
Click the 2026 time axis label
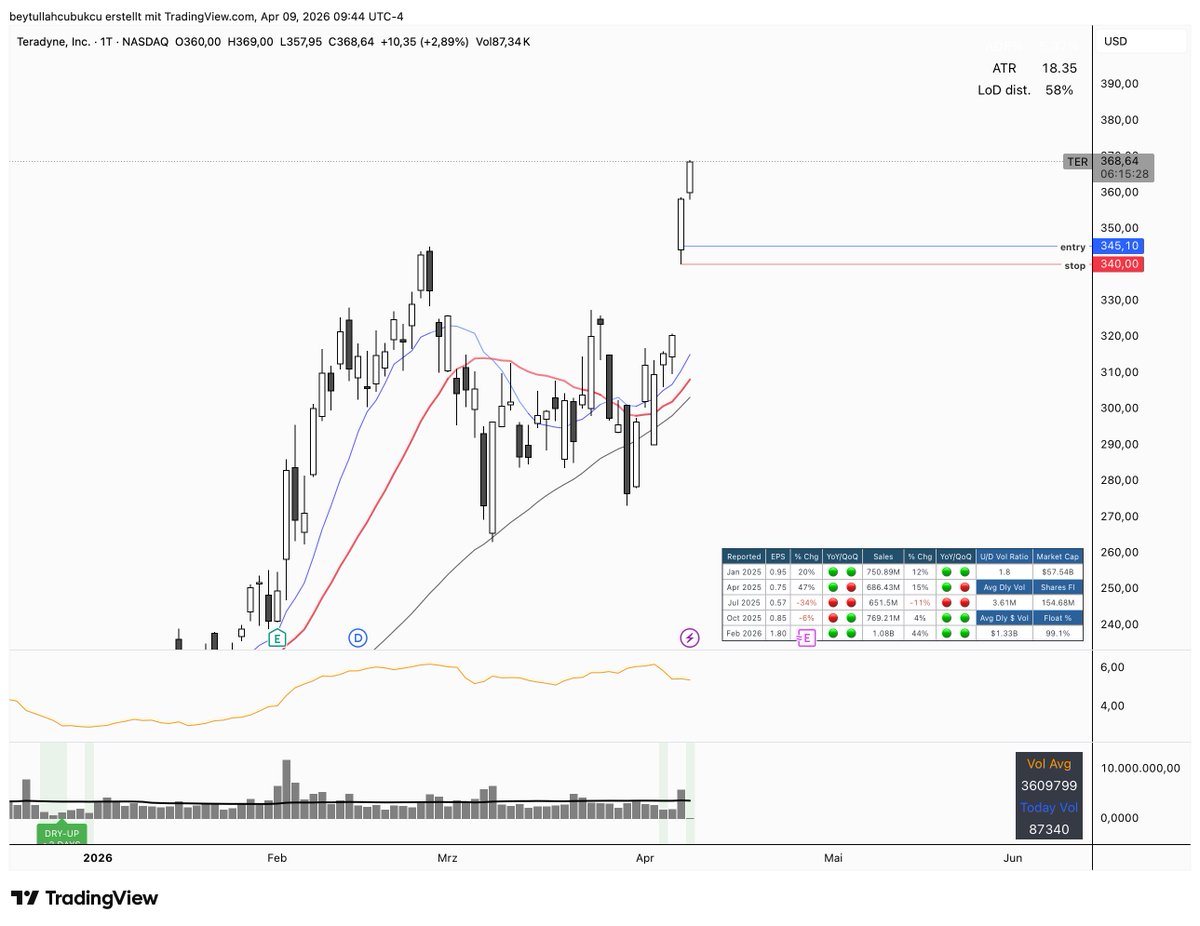[98, 857]
